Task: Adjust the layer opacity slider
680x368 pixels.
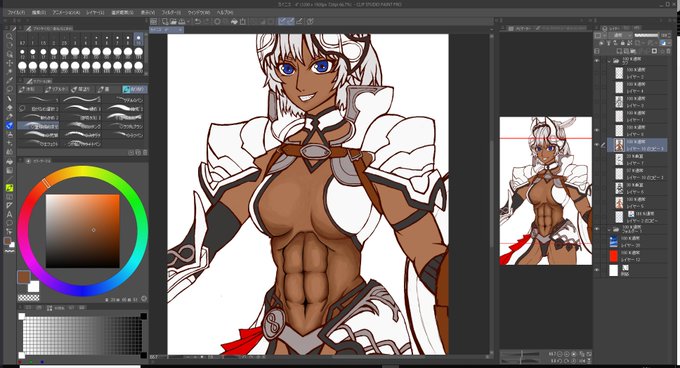Action: 646,35
